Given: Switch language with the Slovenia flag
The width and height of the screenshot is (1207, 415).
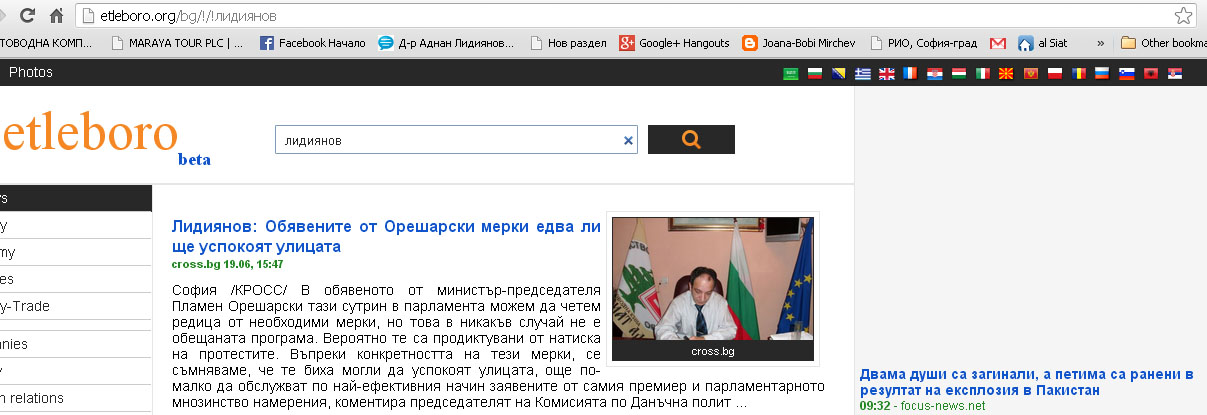Looking at the screenshot, I should pyautogui.click(x=1127, y=74).
